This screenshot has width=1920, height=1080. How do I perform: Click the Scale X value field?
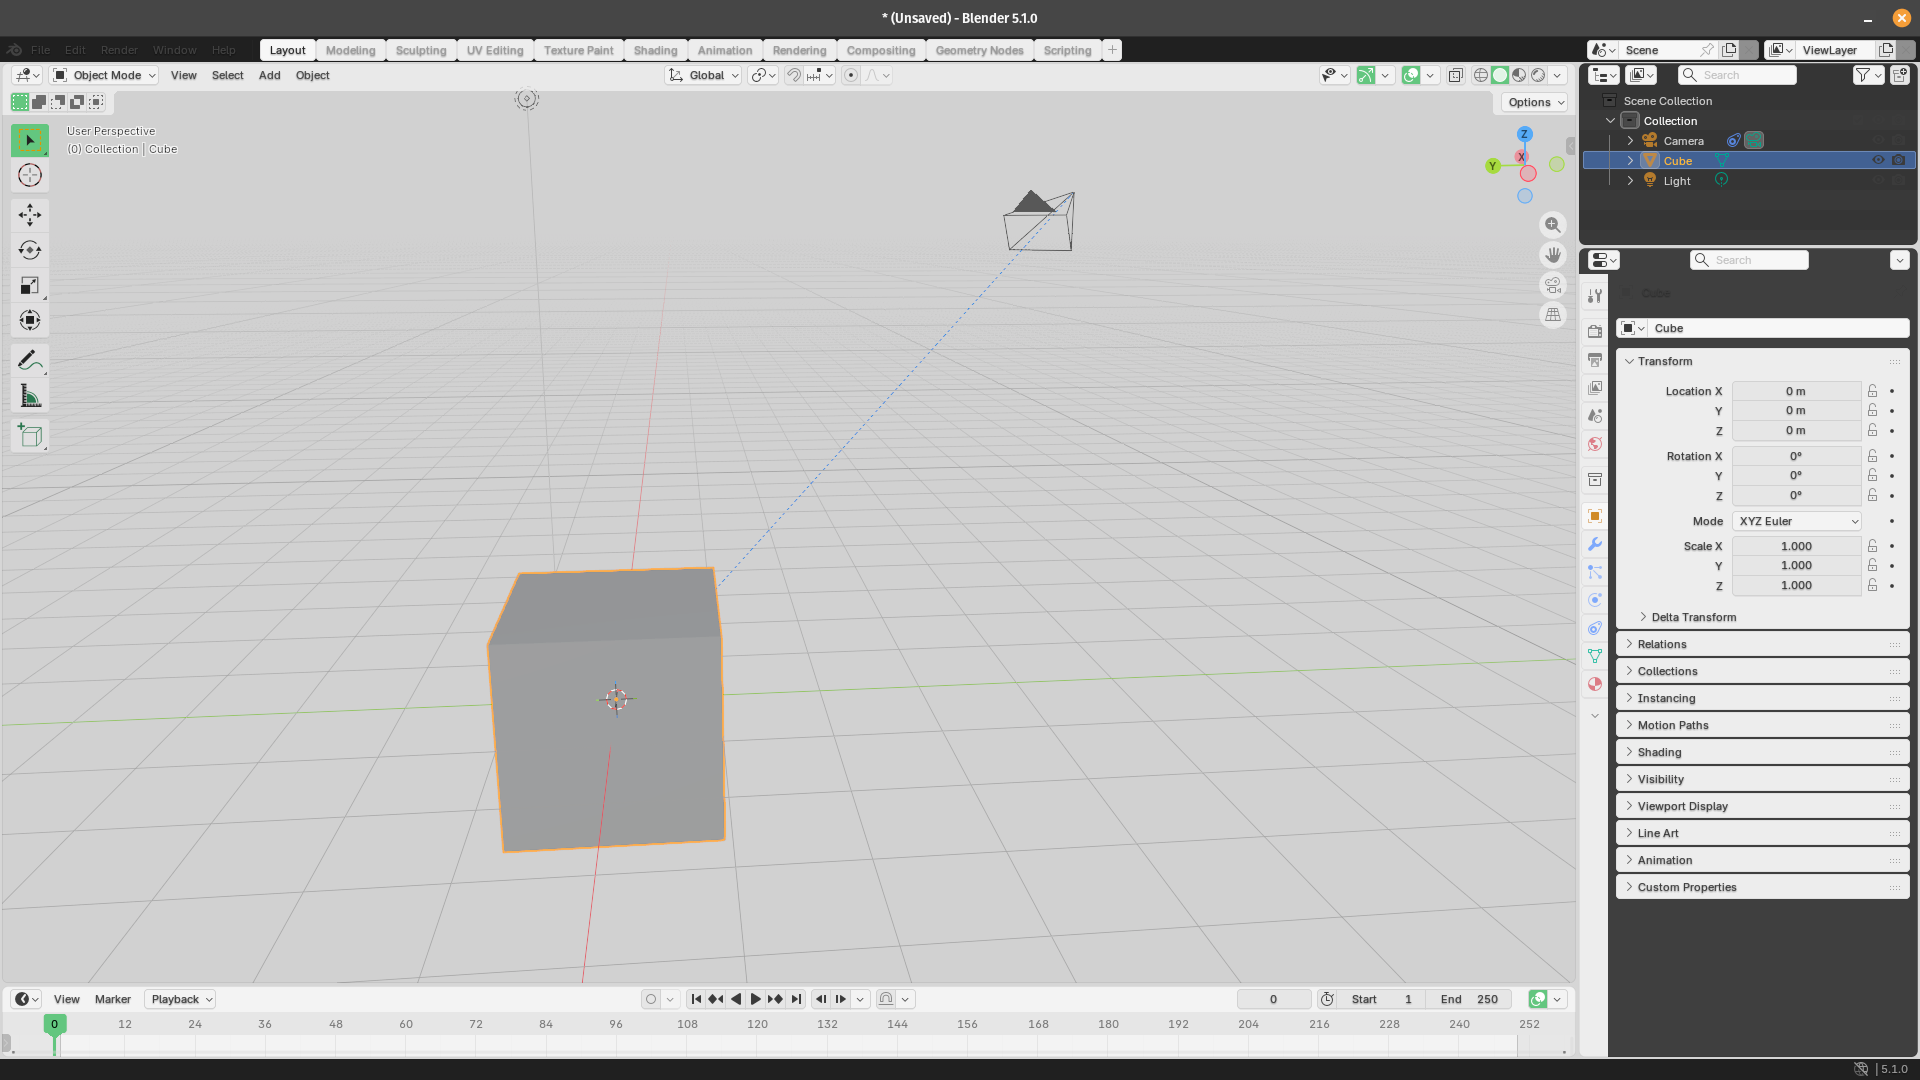[1796, 546]
